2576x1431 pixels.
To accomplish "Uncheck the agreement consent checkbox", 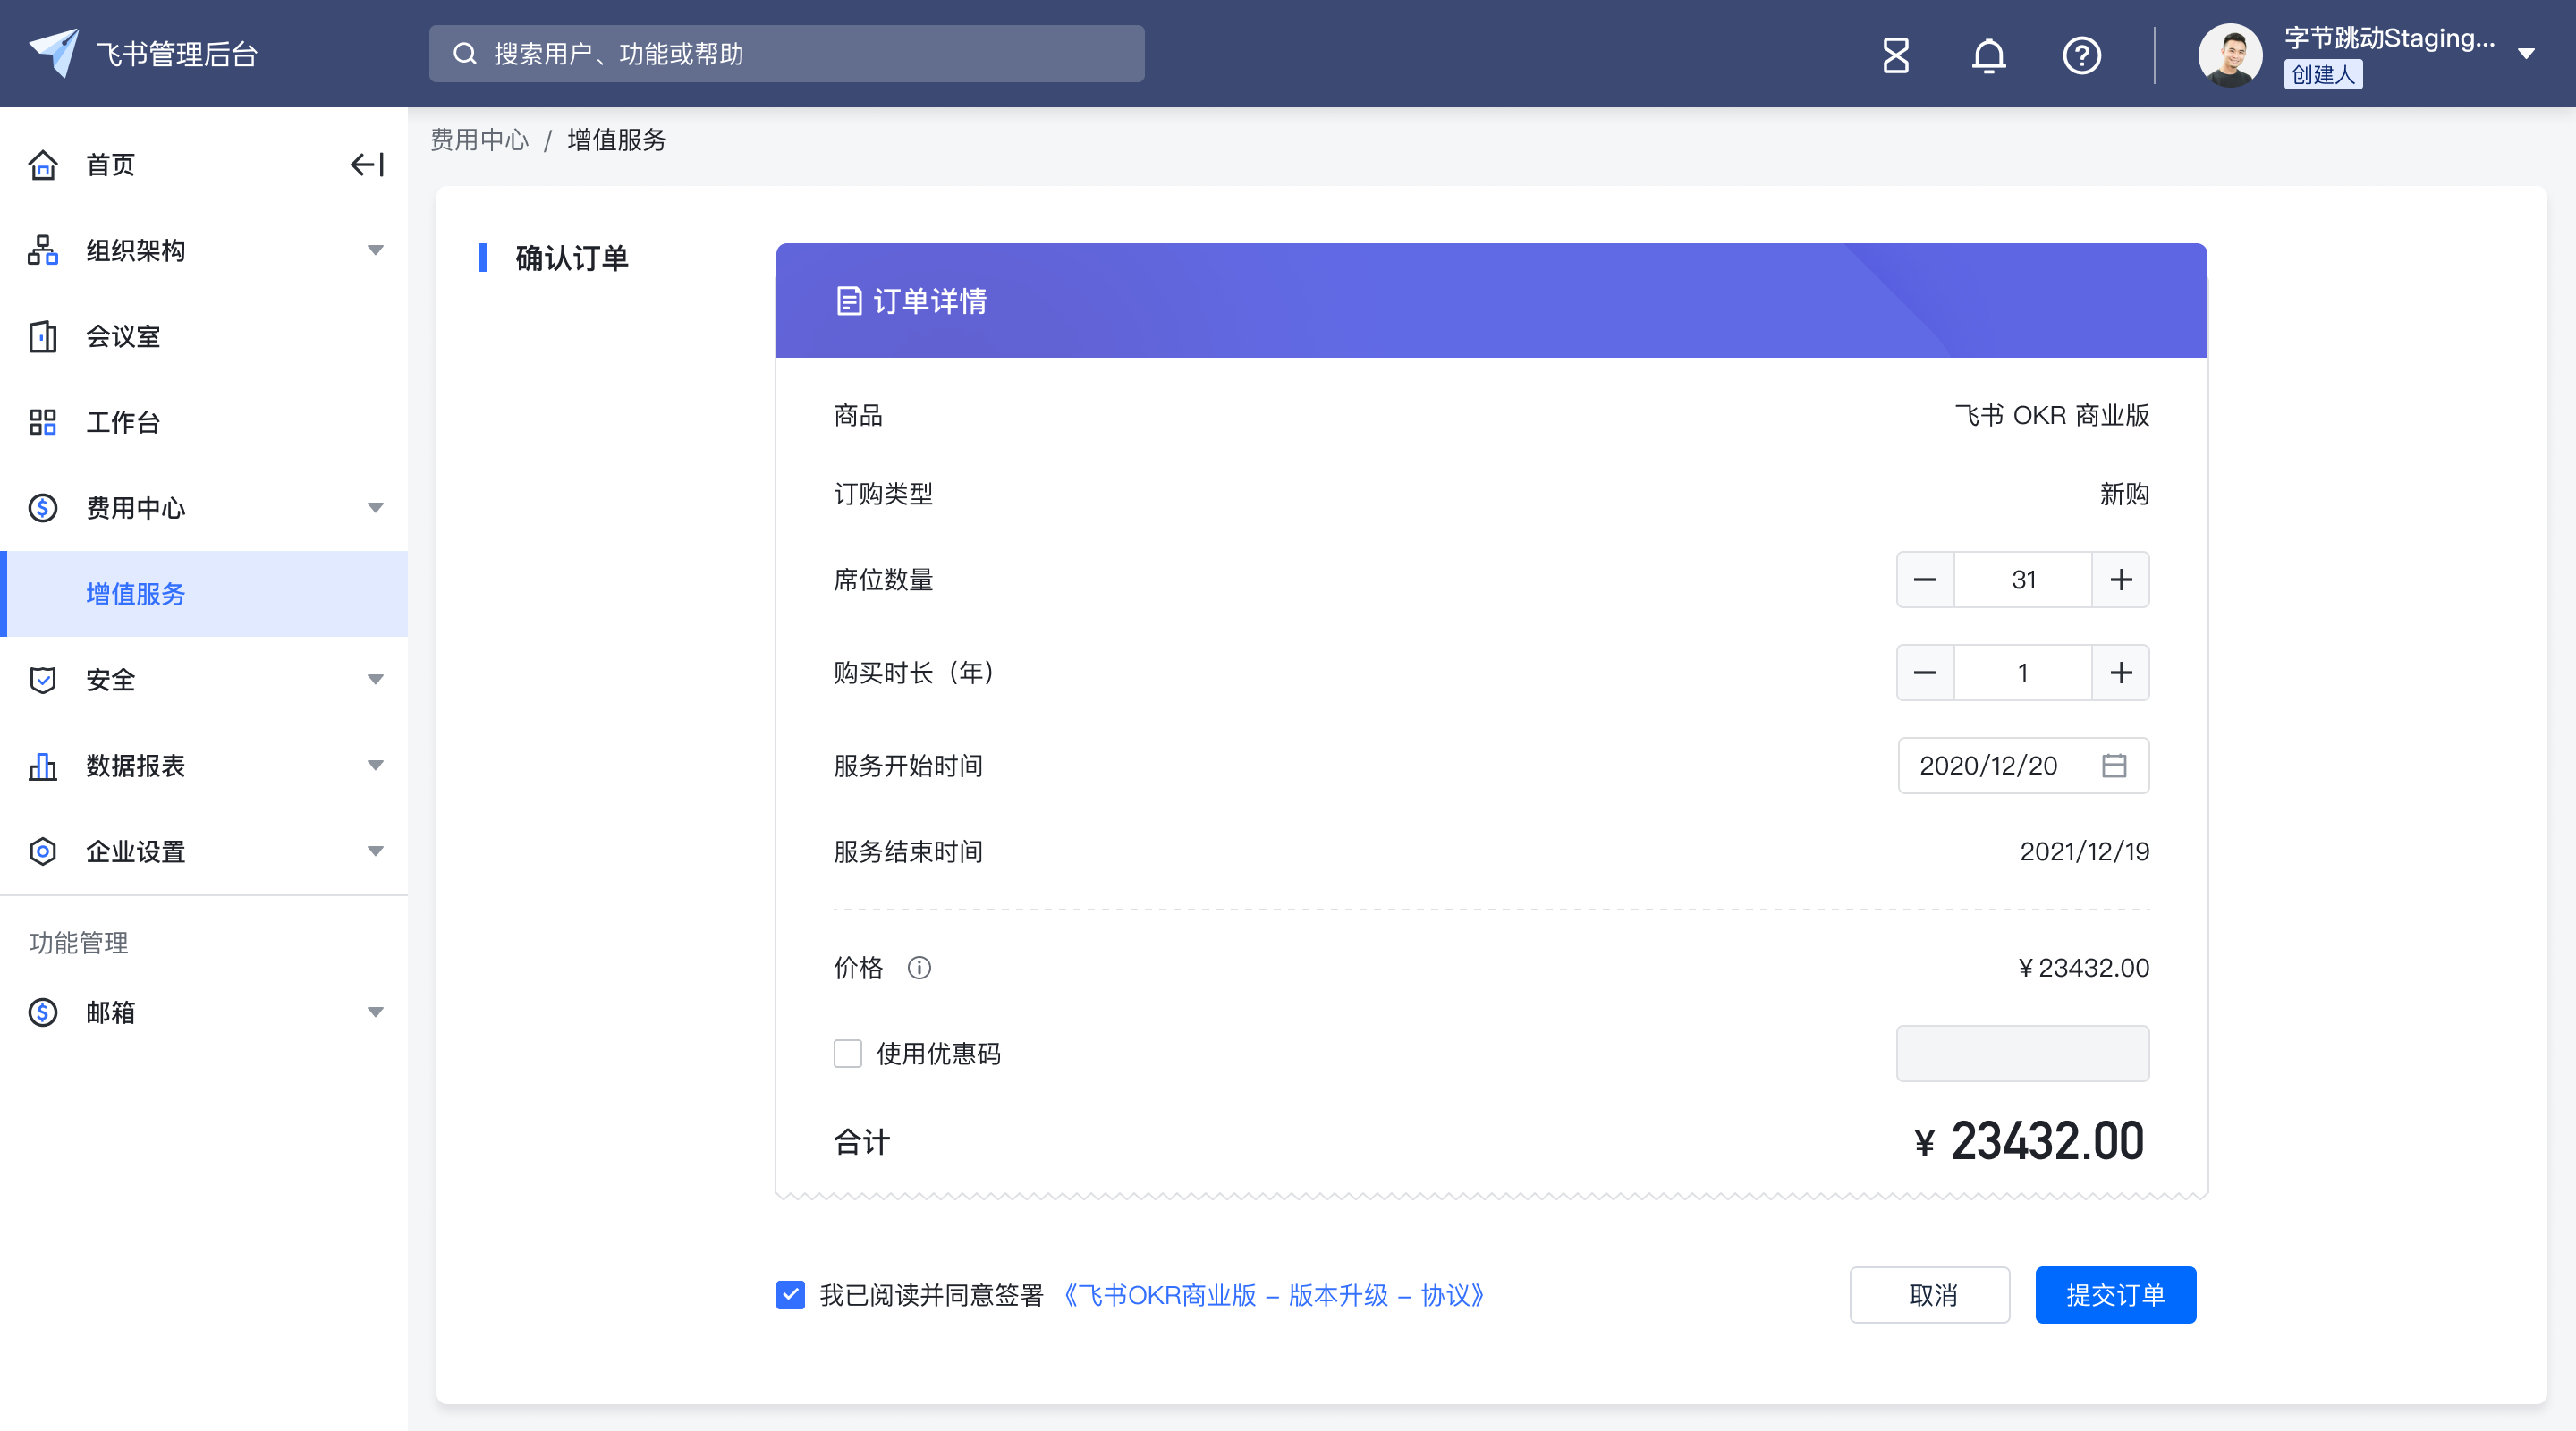I will [790, 1294].
